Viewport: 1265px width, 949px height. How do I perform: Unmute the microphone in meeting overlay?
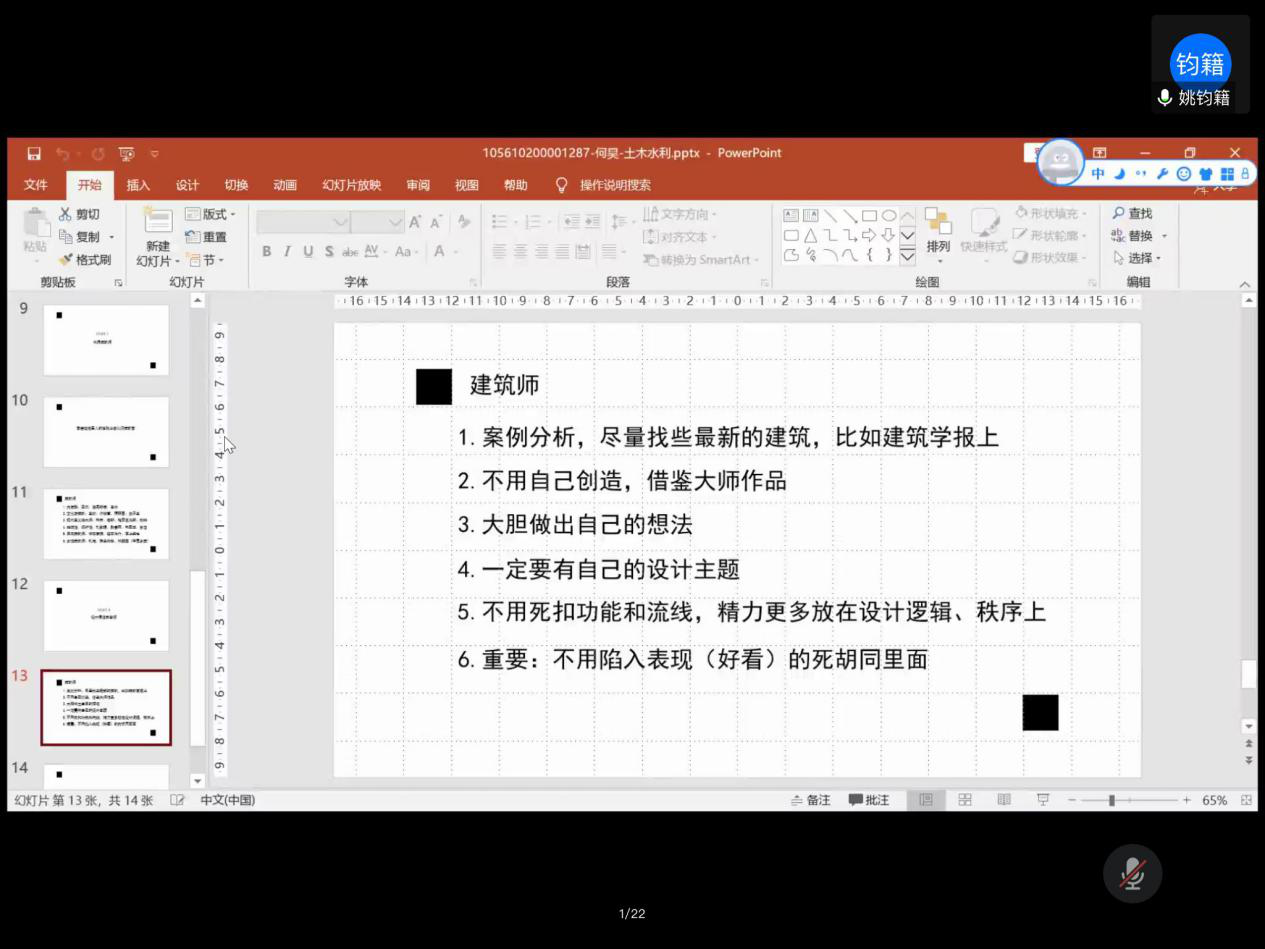pos(1132,874)
